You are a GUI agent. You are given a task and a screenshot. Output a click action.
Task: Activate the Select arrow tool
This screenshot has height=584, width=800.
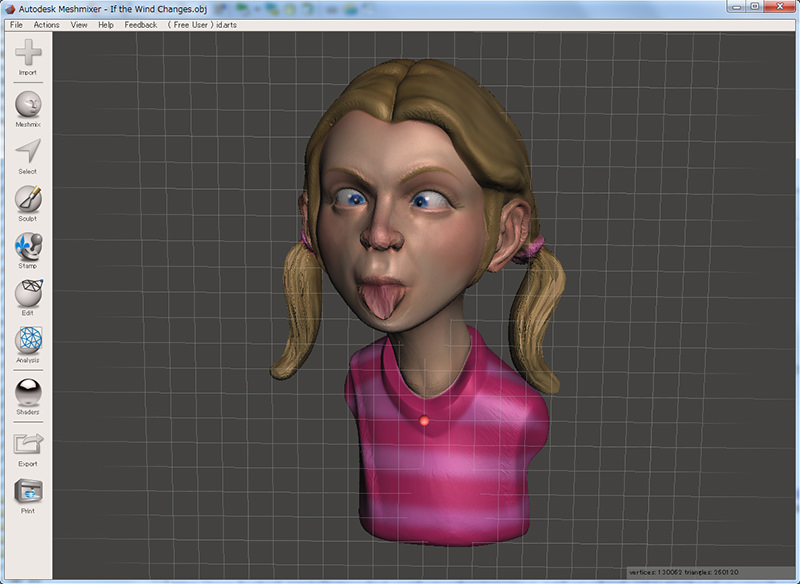point(28,152)
